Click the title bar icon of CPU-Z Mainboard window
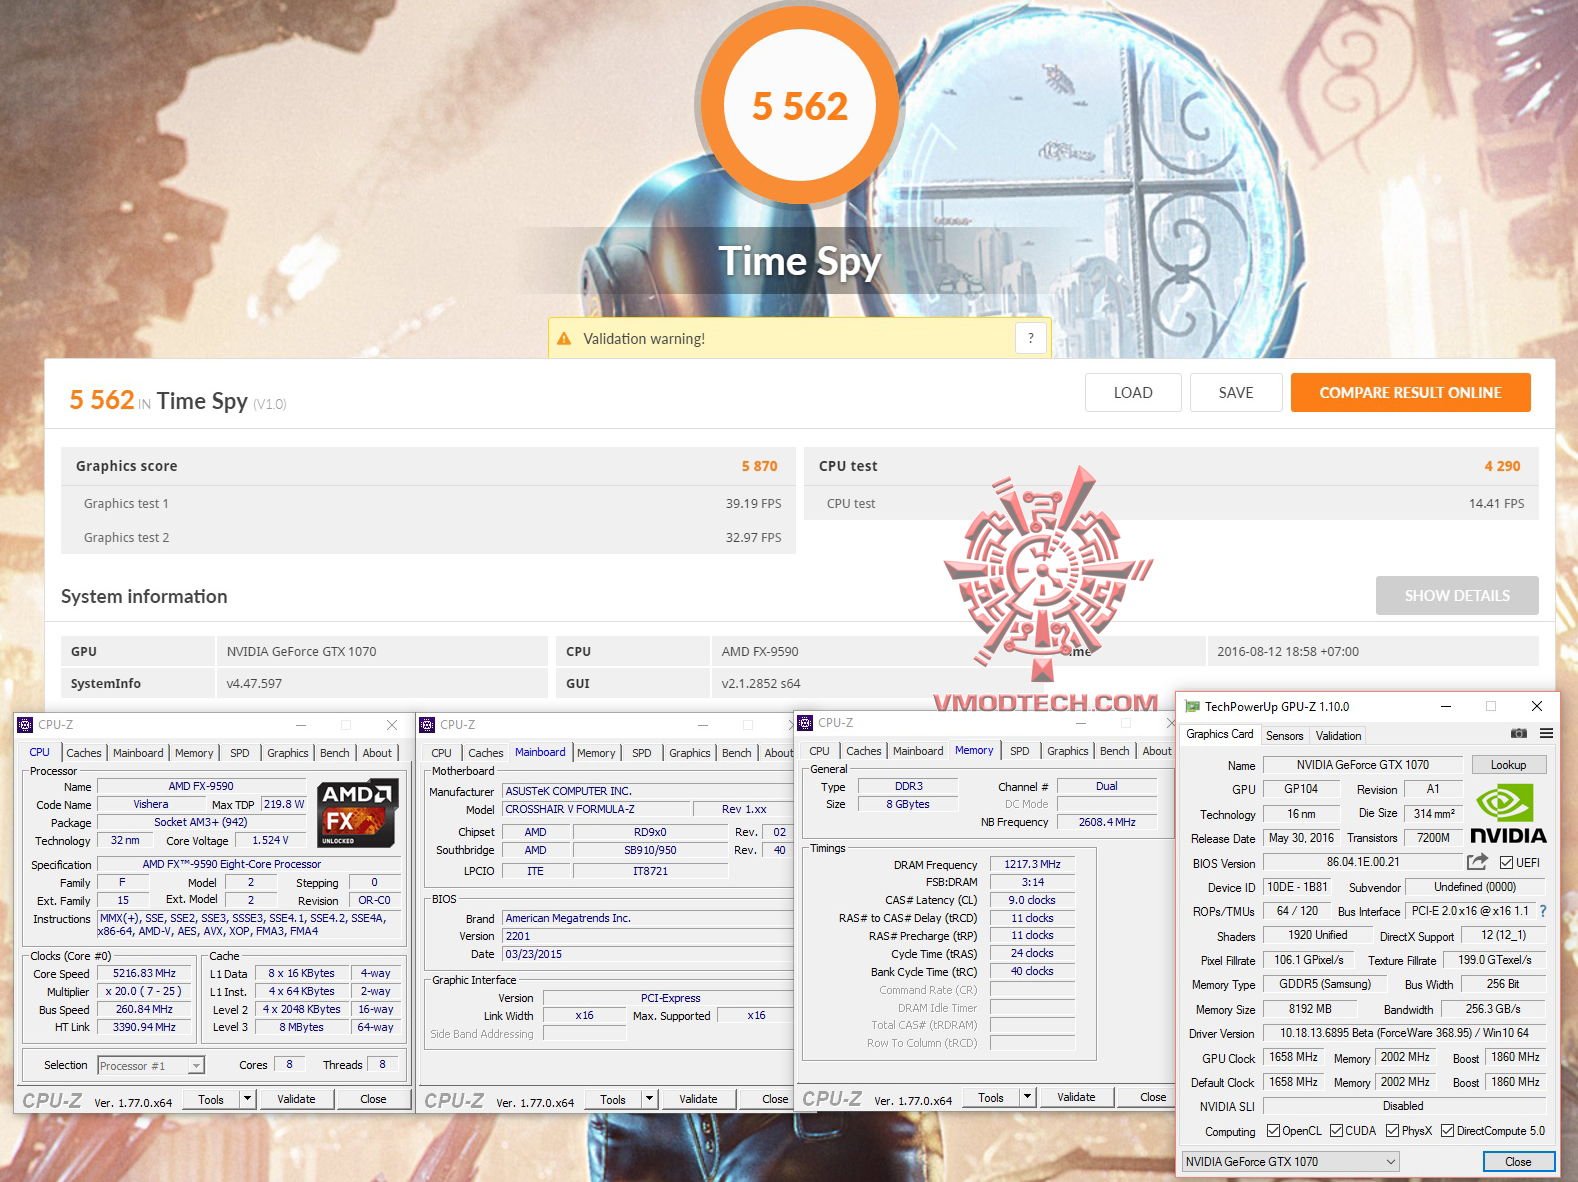 pyautogui.click(x=427, y=725)
